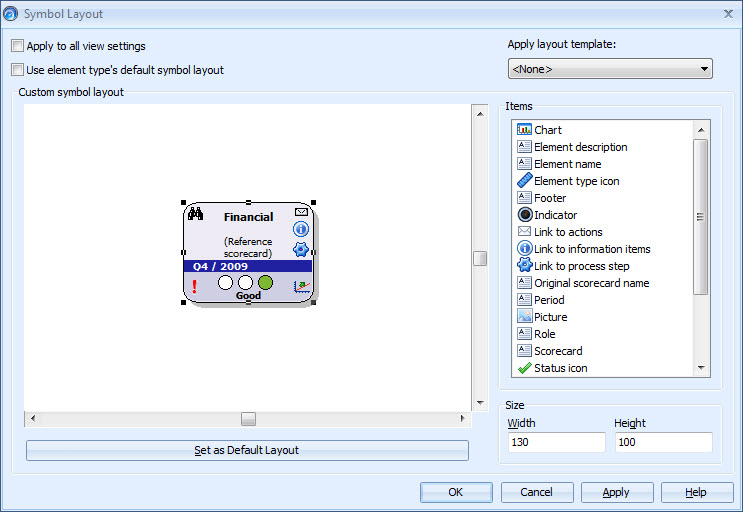
Task: Click the Height input field
Action: (663, 442)
